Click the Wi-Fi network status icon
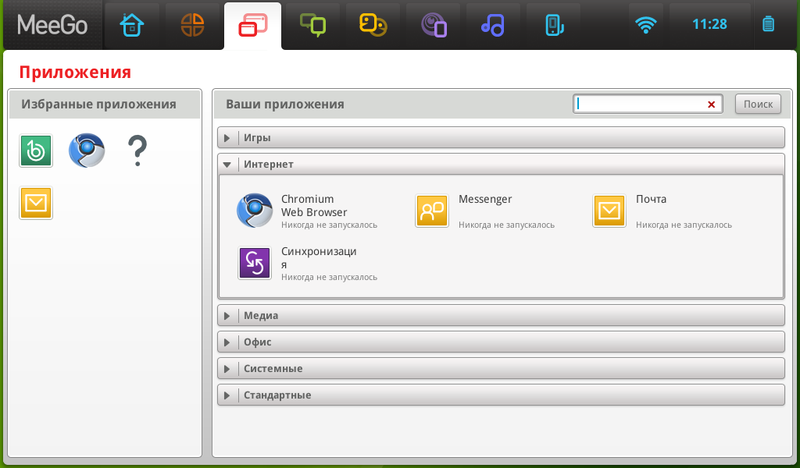This screenshot has width=800, height=468. (645, 24)
